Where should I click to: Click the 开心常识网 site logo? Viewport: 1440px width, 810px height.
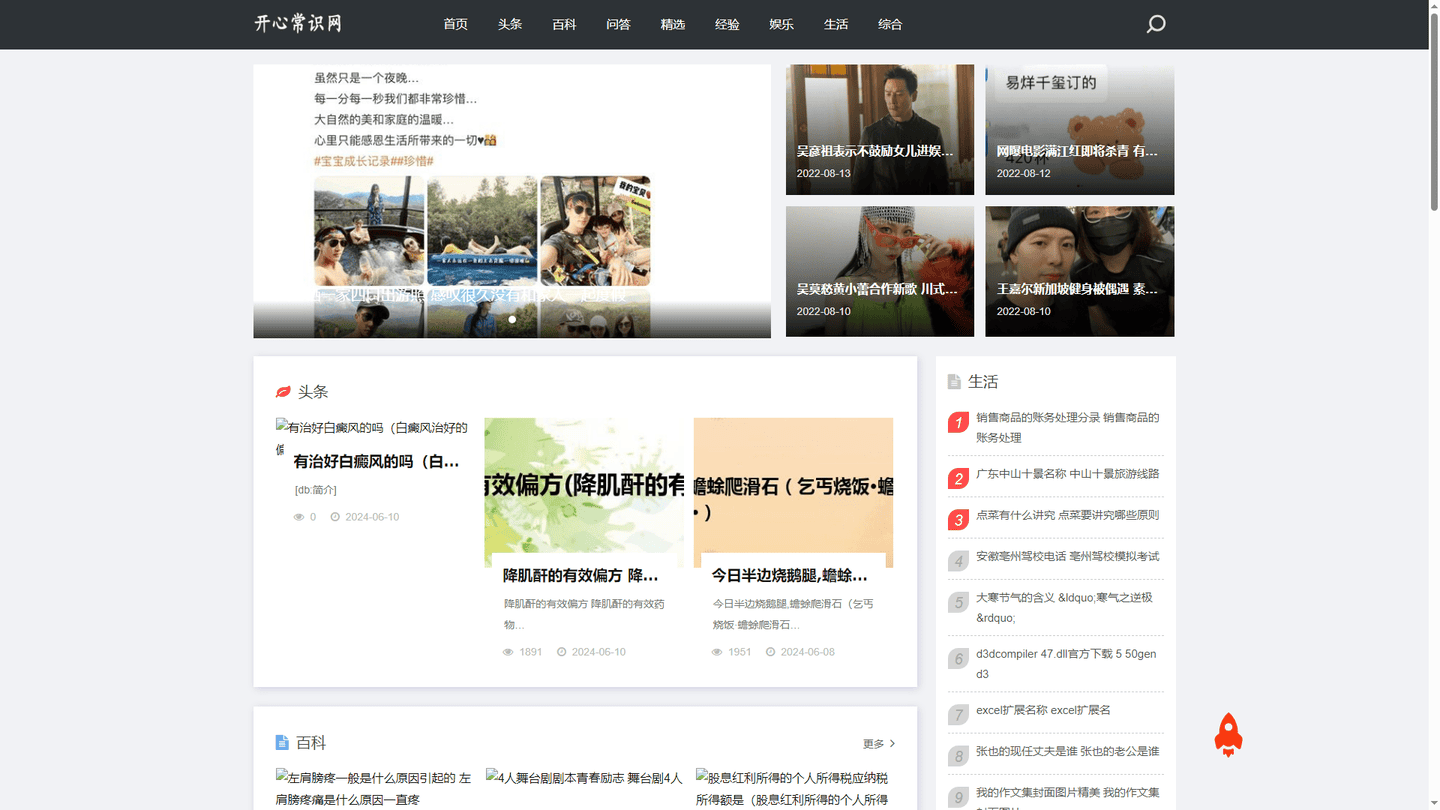tap(298, 23)
